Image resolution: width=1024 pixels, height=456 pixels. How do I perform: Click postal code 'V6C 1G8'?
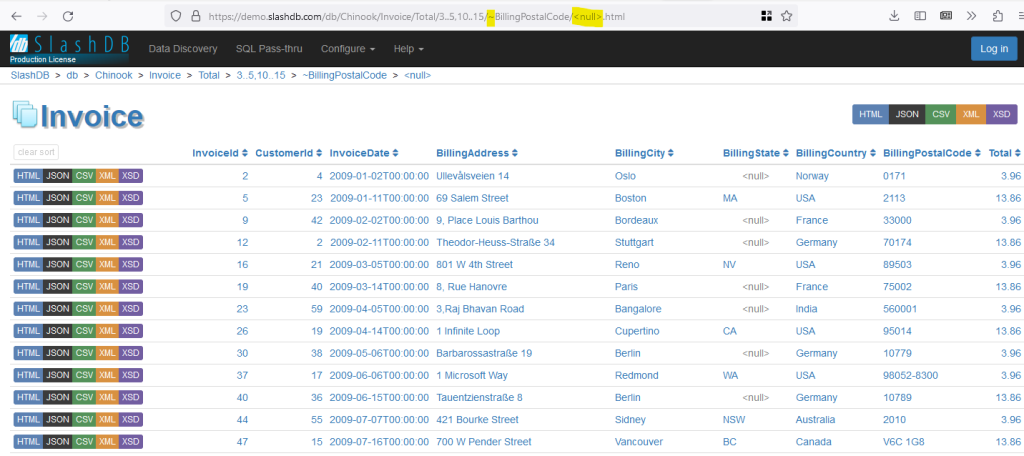pos(904,442)
